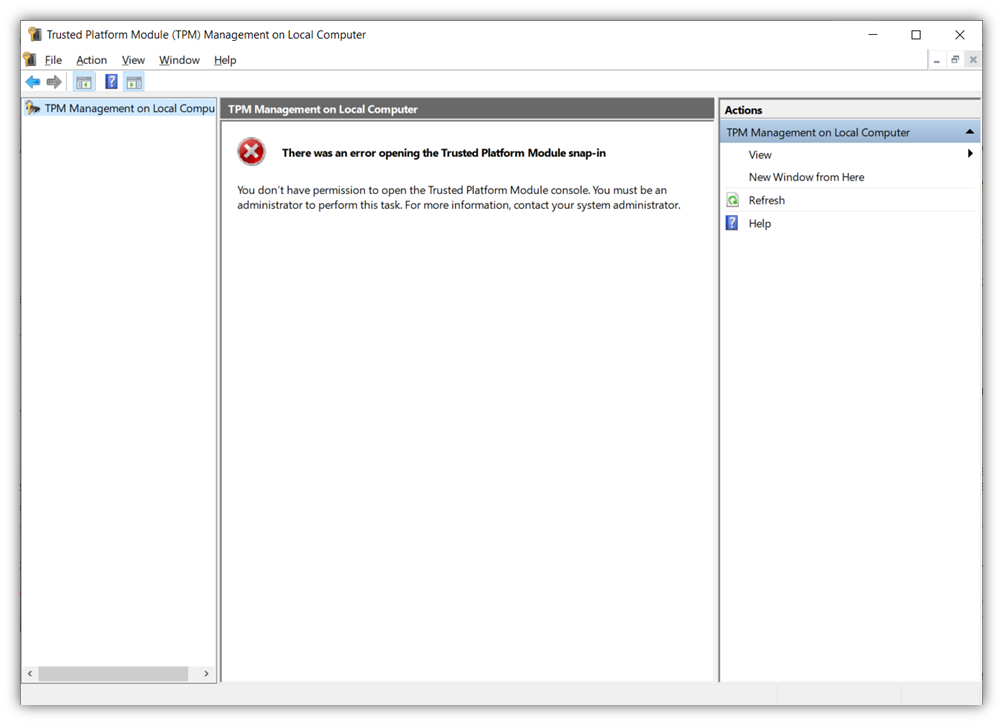The image size is (1003, 725).
Task: Click the permission error message paragraph
Action: (x=459, y=198)
